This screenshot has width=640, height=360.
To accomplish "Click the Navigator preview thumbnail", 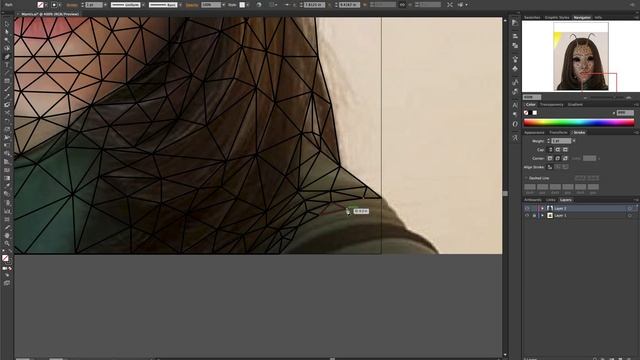I will 581,56.
